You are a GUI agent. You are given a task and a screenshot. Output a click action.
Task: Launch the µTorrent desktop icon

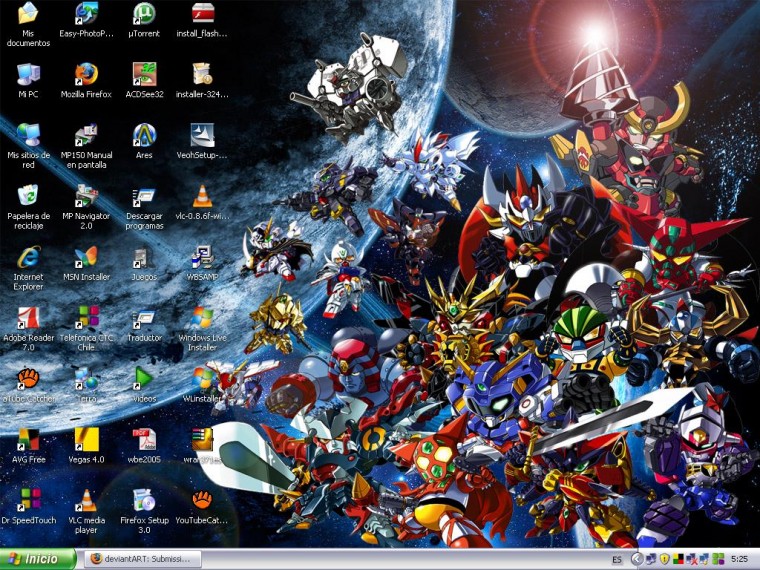coord(144,13)
